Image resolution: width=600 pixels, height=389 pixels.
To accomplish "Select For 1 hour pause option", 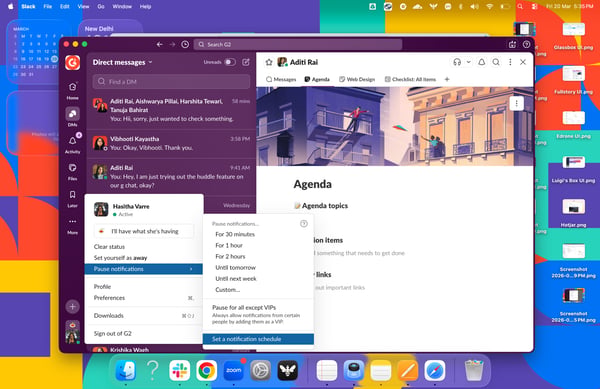I will coord(229,245).
